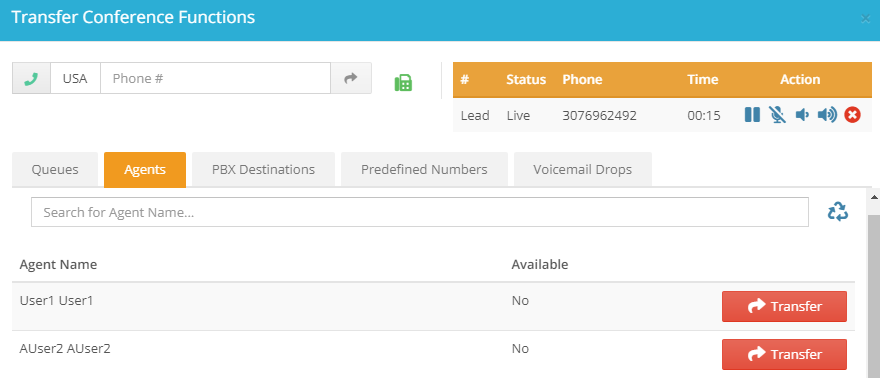The width and height of the screenshot is (880, 378).
Task: Lower the call volume icon
Action: pyautogui.click(x=802, y=115)
